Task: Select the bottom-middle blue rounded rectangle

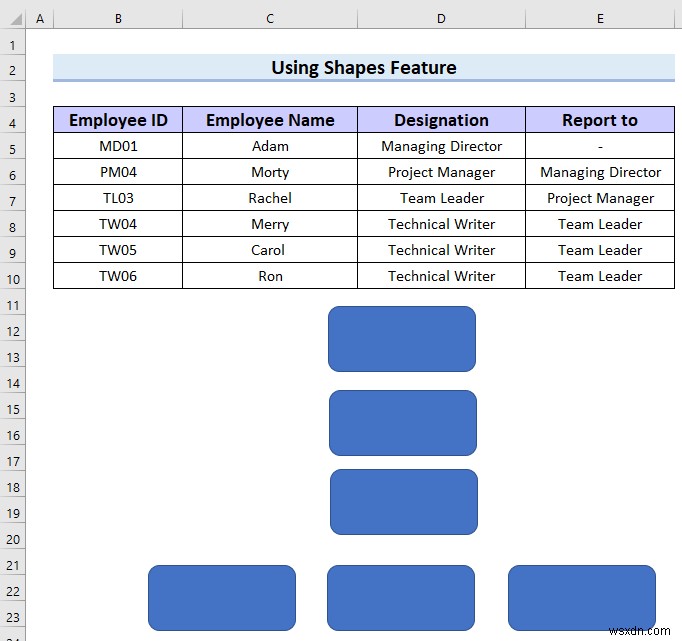Action: tap(401, 598)
